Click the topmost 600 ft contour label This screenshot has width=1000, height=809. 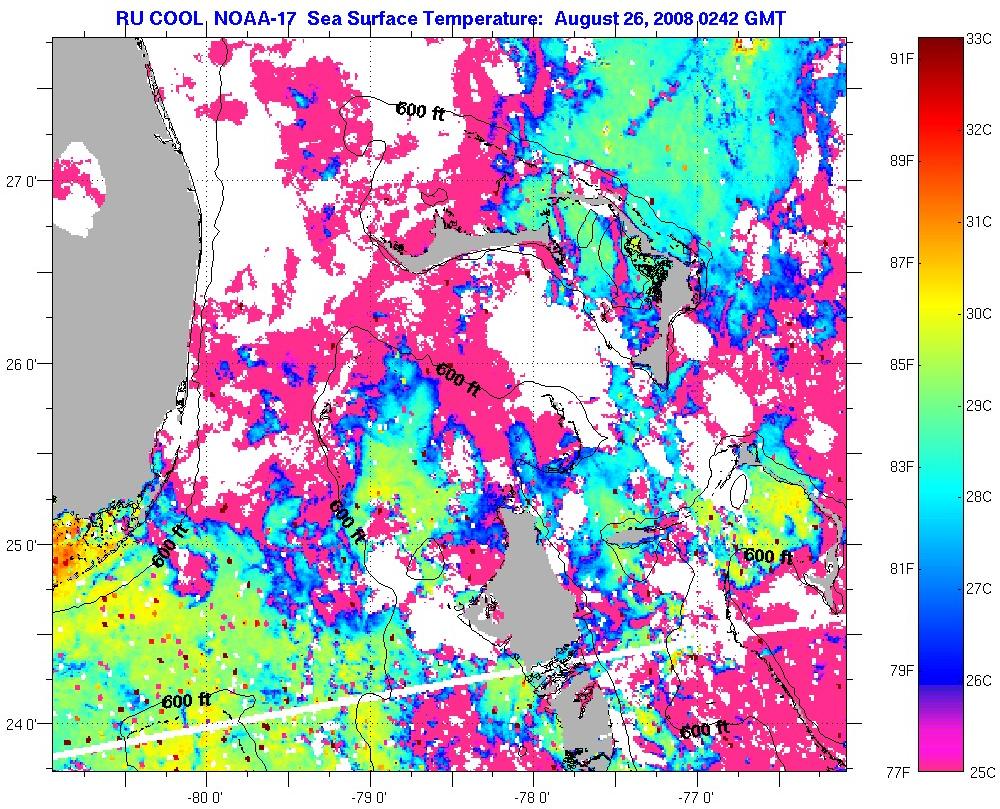pos(419,111)
